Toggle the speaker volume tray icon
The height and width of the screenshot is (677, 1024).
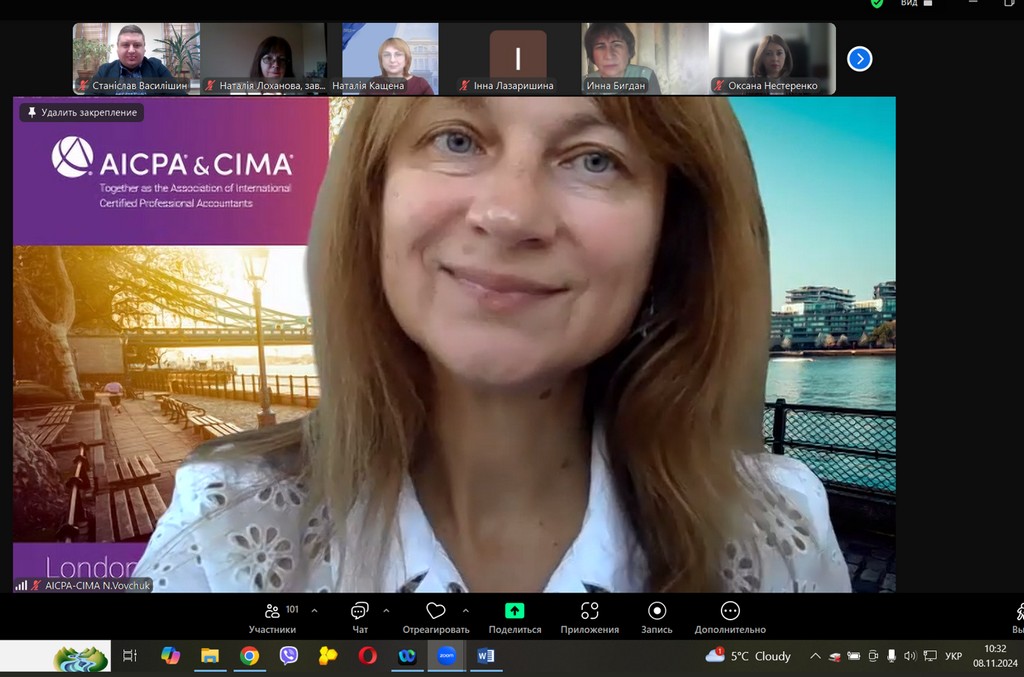pyautogui.click(x=909, y=656)
